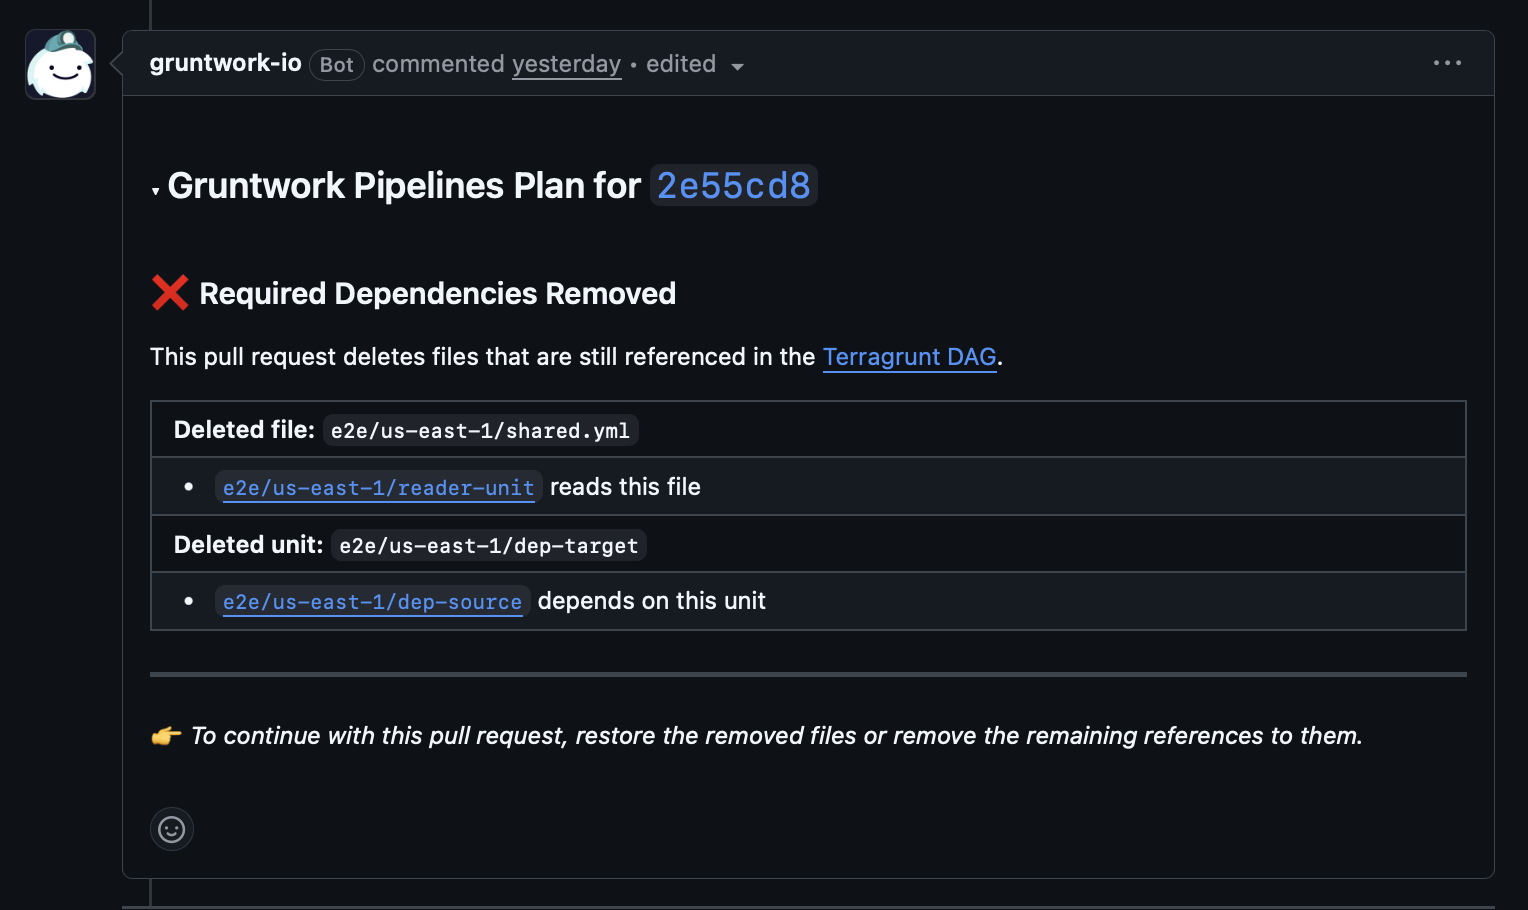1528x910 pixels.
Task: Open the e2e/us-east-1/reader-unit link
Action: 379,487
